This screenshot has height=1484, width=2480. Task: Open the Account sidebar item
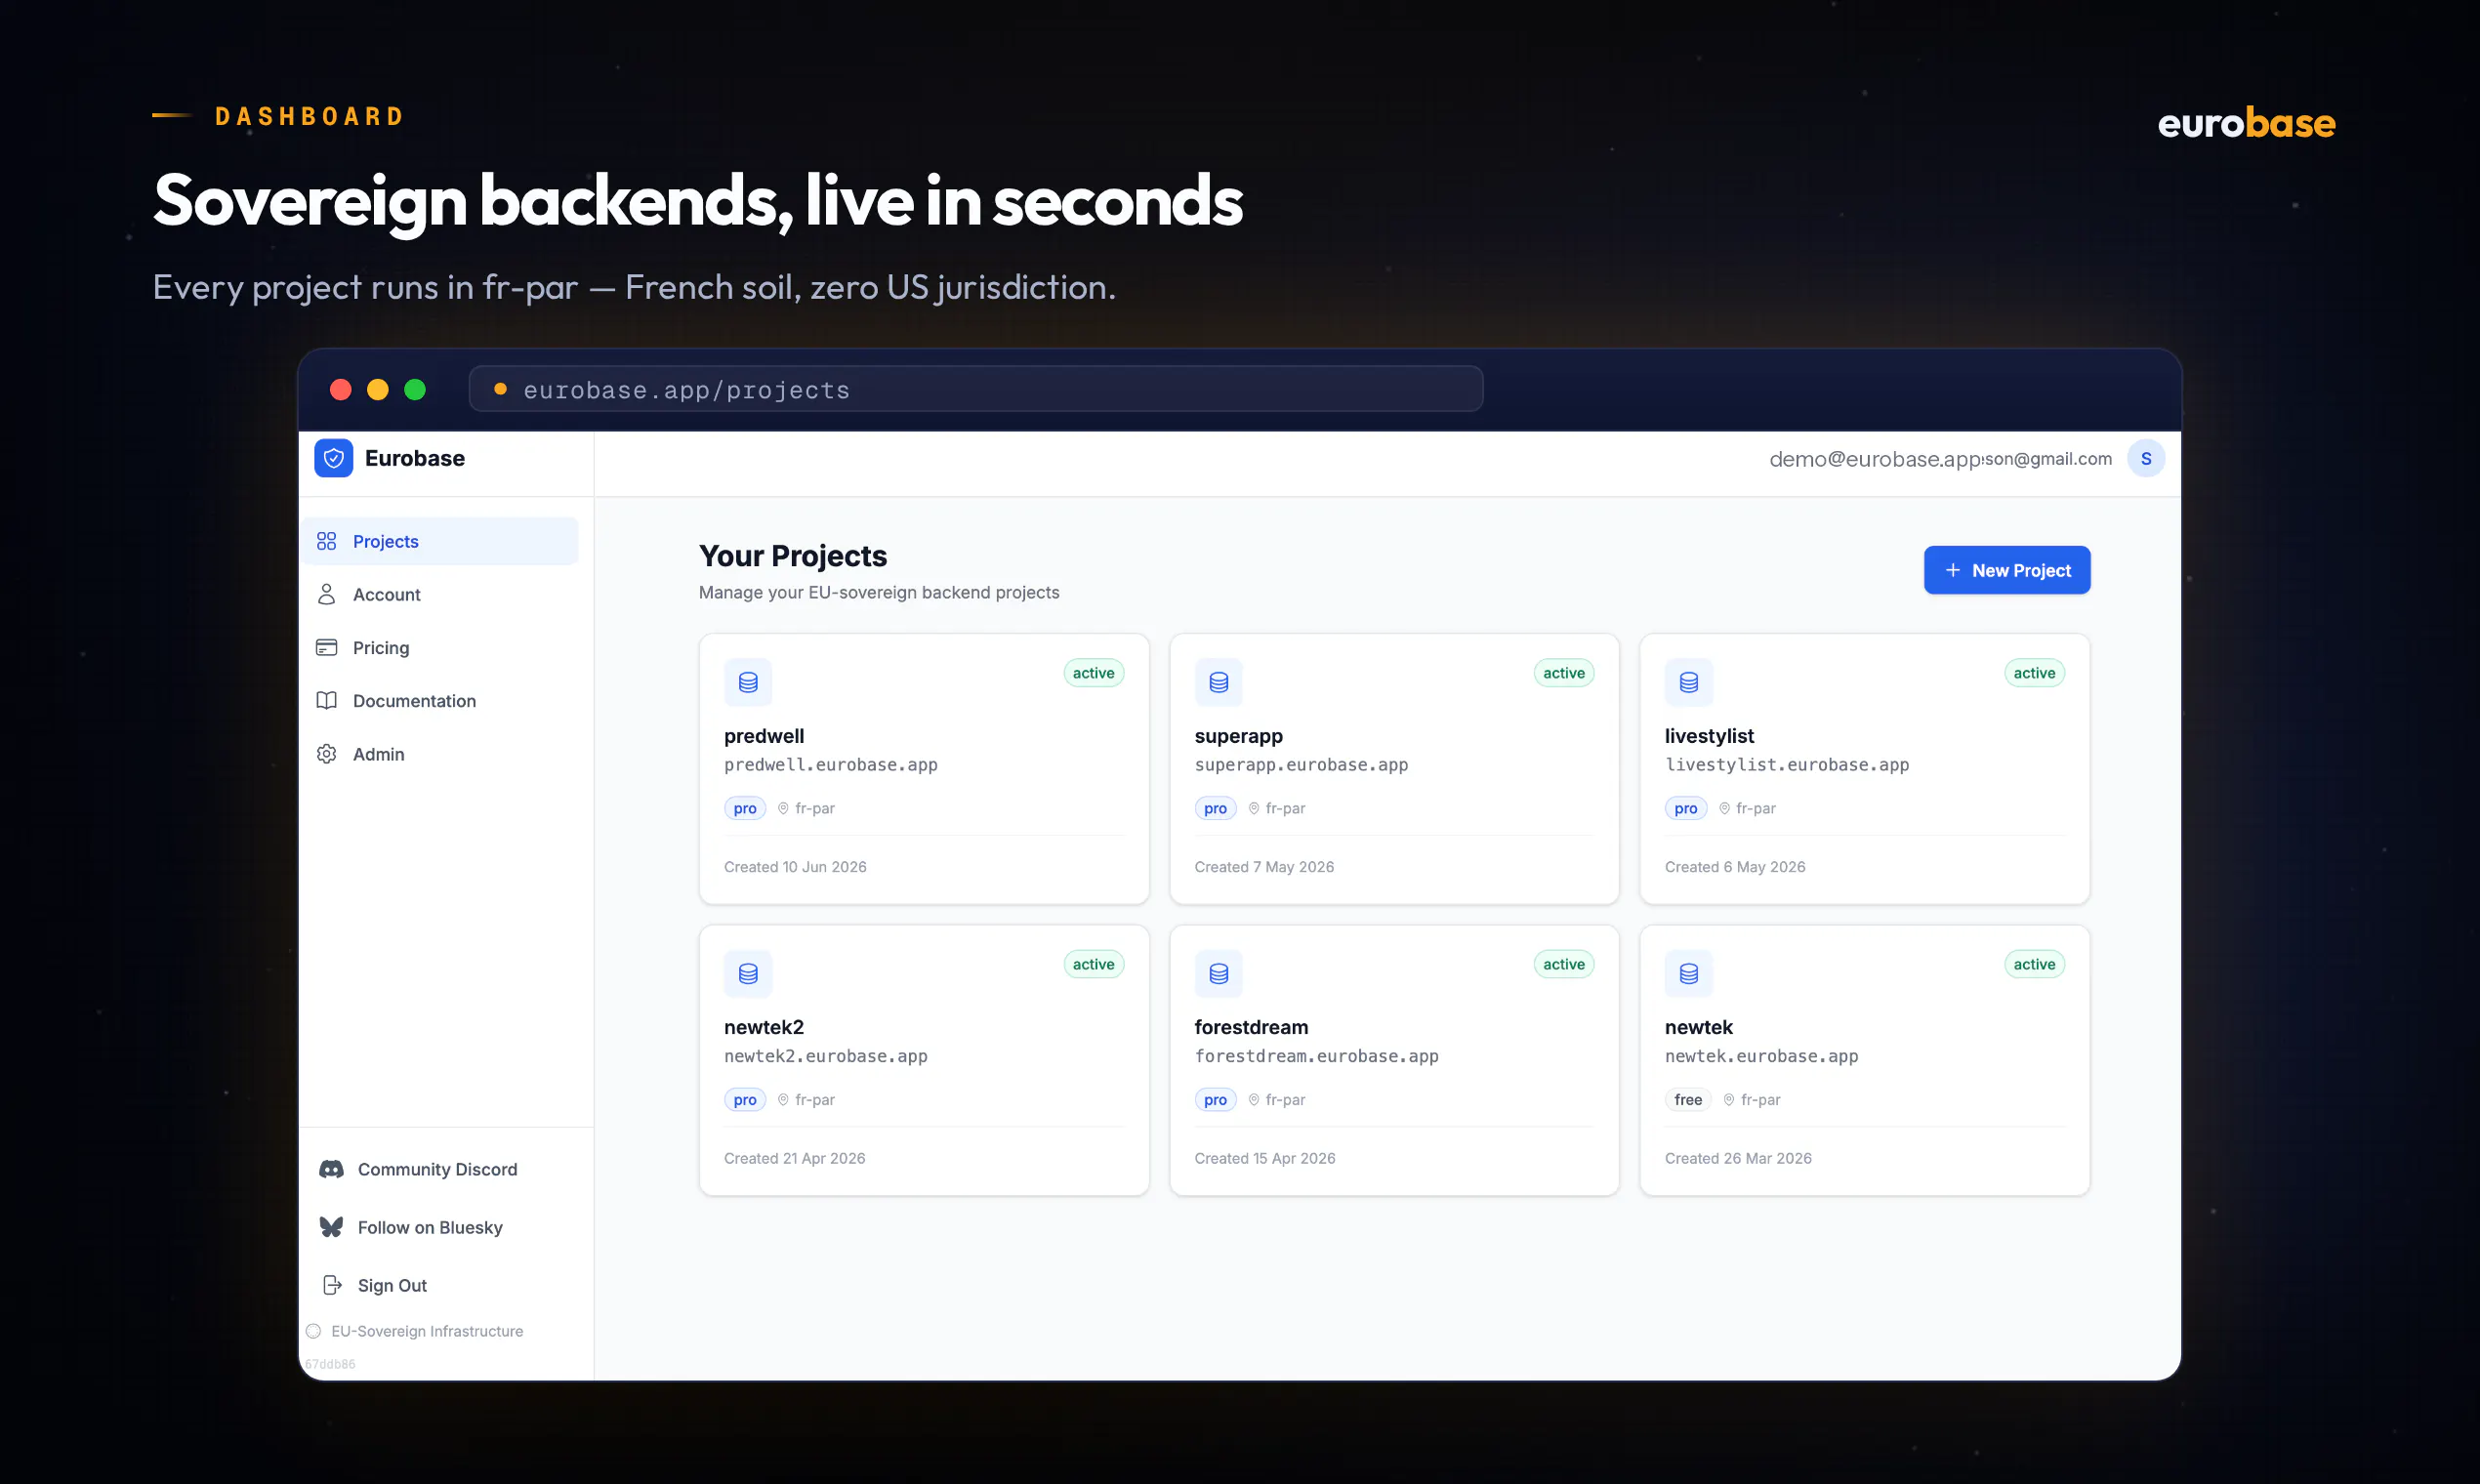(x=440, y=594)
